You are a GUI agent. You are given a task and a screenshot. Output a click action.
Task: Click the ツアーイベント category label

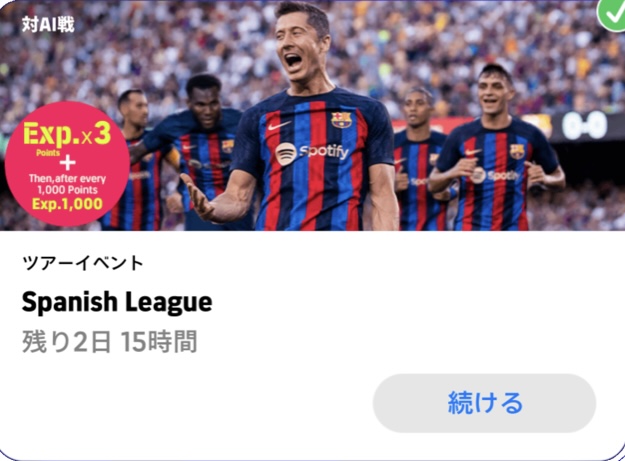pyautogui.click(x=83, y=263)
